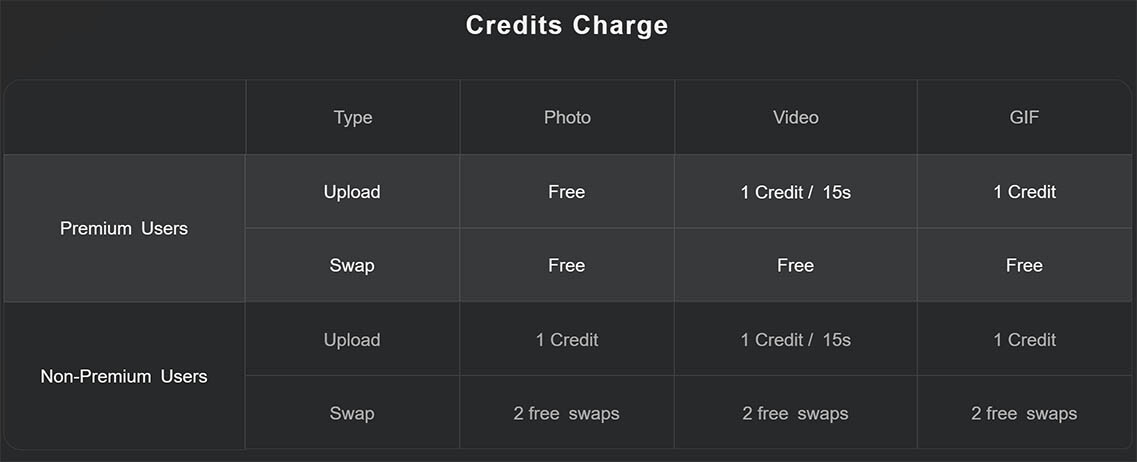Click Free cell for Premium Photo Upload
This screenshot has width=1137, height=462.
[x=567, y=192]
